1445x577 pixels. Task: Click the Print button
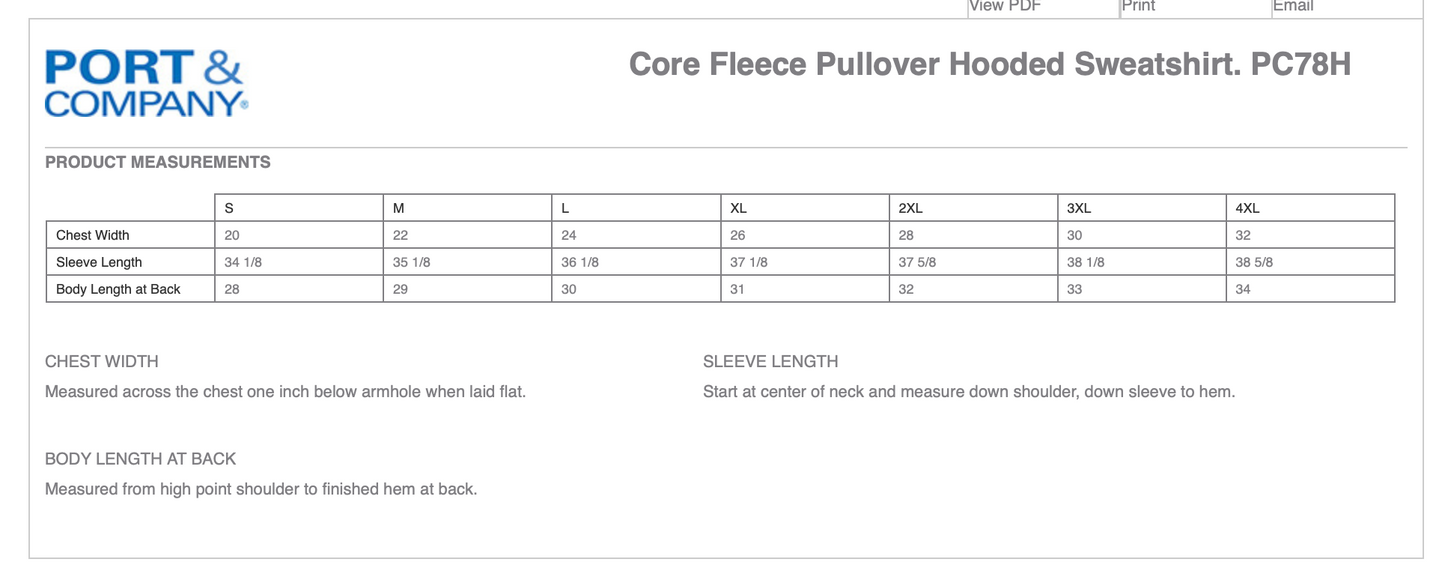pyautogui.click(x=1138, y=6)
